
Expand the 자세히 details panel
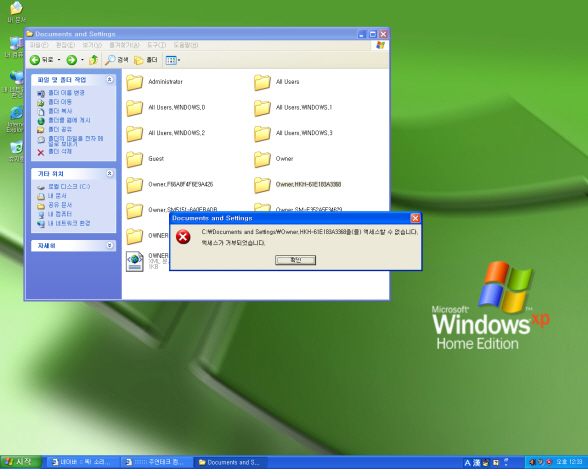pos(110,245)
